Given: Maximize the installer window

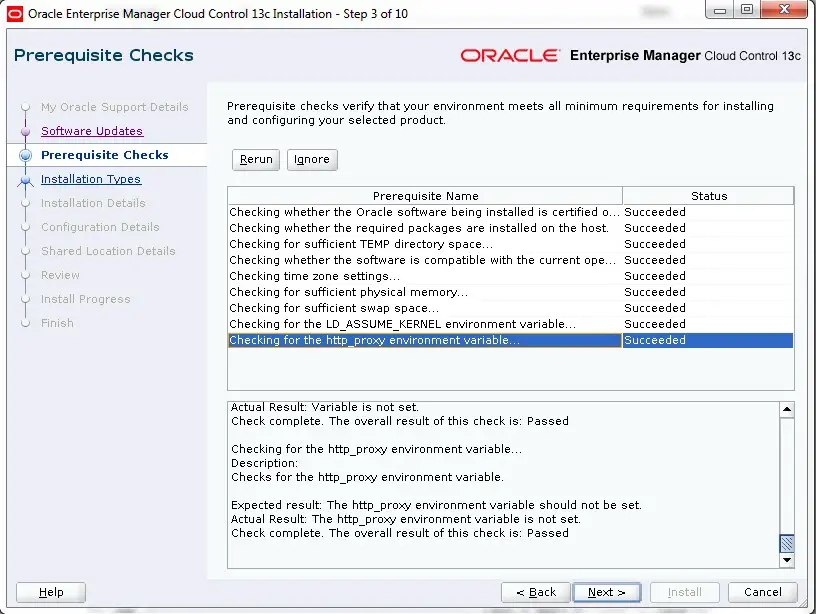Looking at the screenshot, I should click(747, 10).
